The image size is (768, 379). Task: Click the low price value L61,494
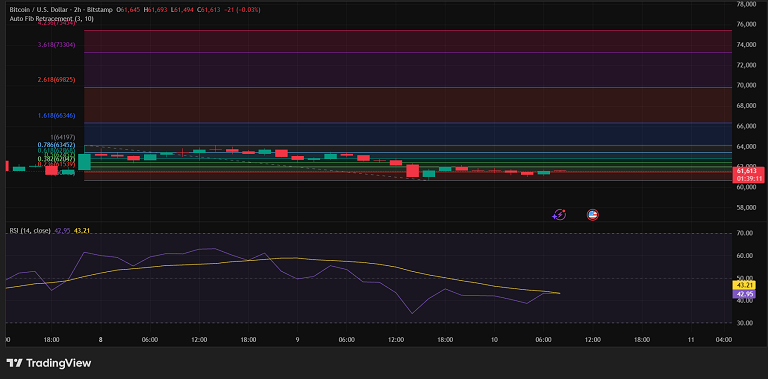pyautogui.click(x=181, y=10)
